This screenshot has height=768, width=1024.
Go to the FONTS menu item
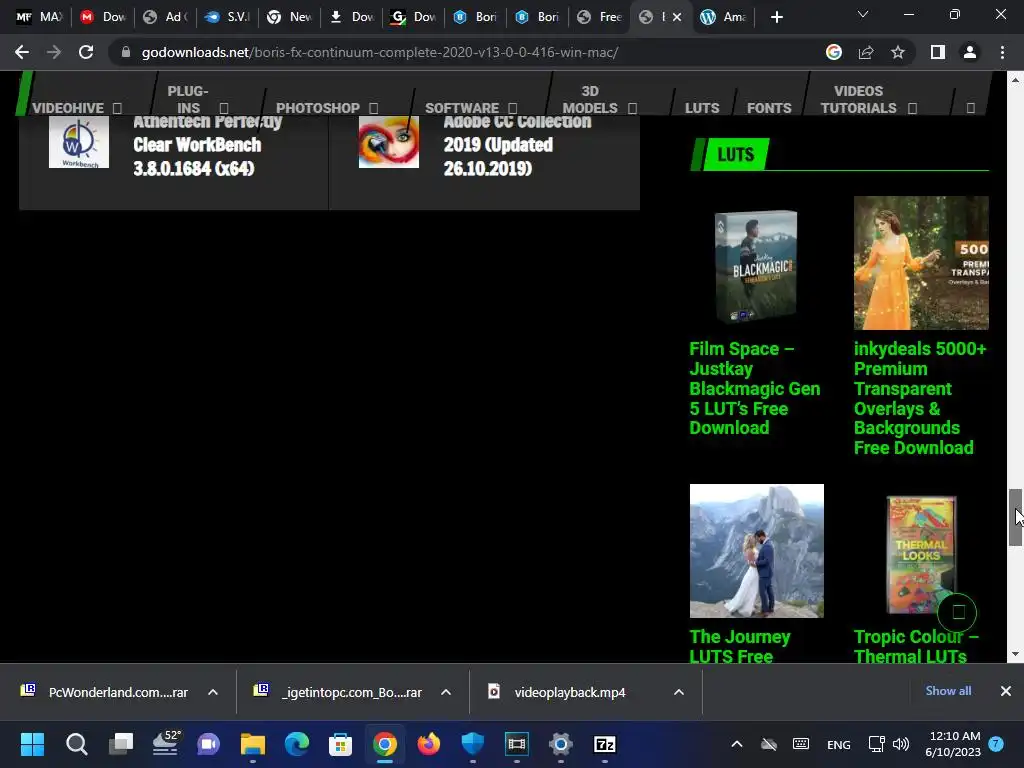[x=769, y=108]
